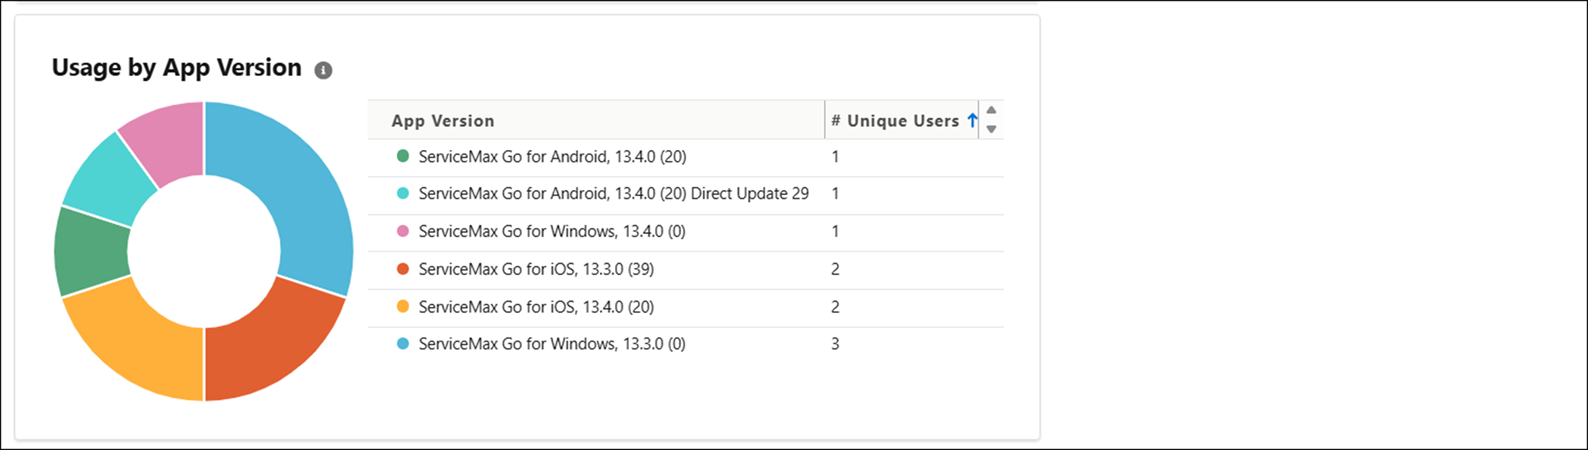1588x450 pixels.
Task: Click the green donut chart segment
Action: coord(90,250)
